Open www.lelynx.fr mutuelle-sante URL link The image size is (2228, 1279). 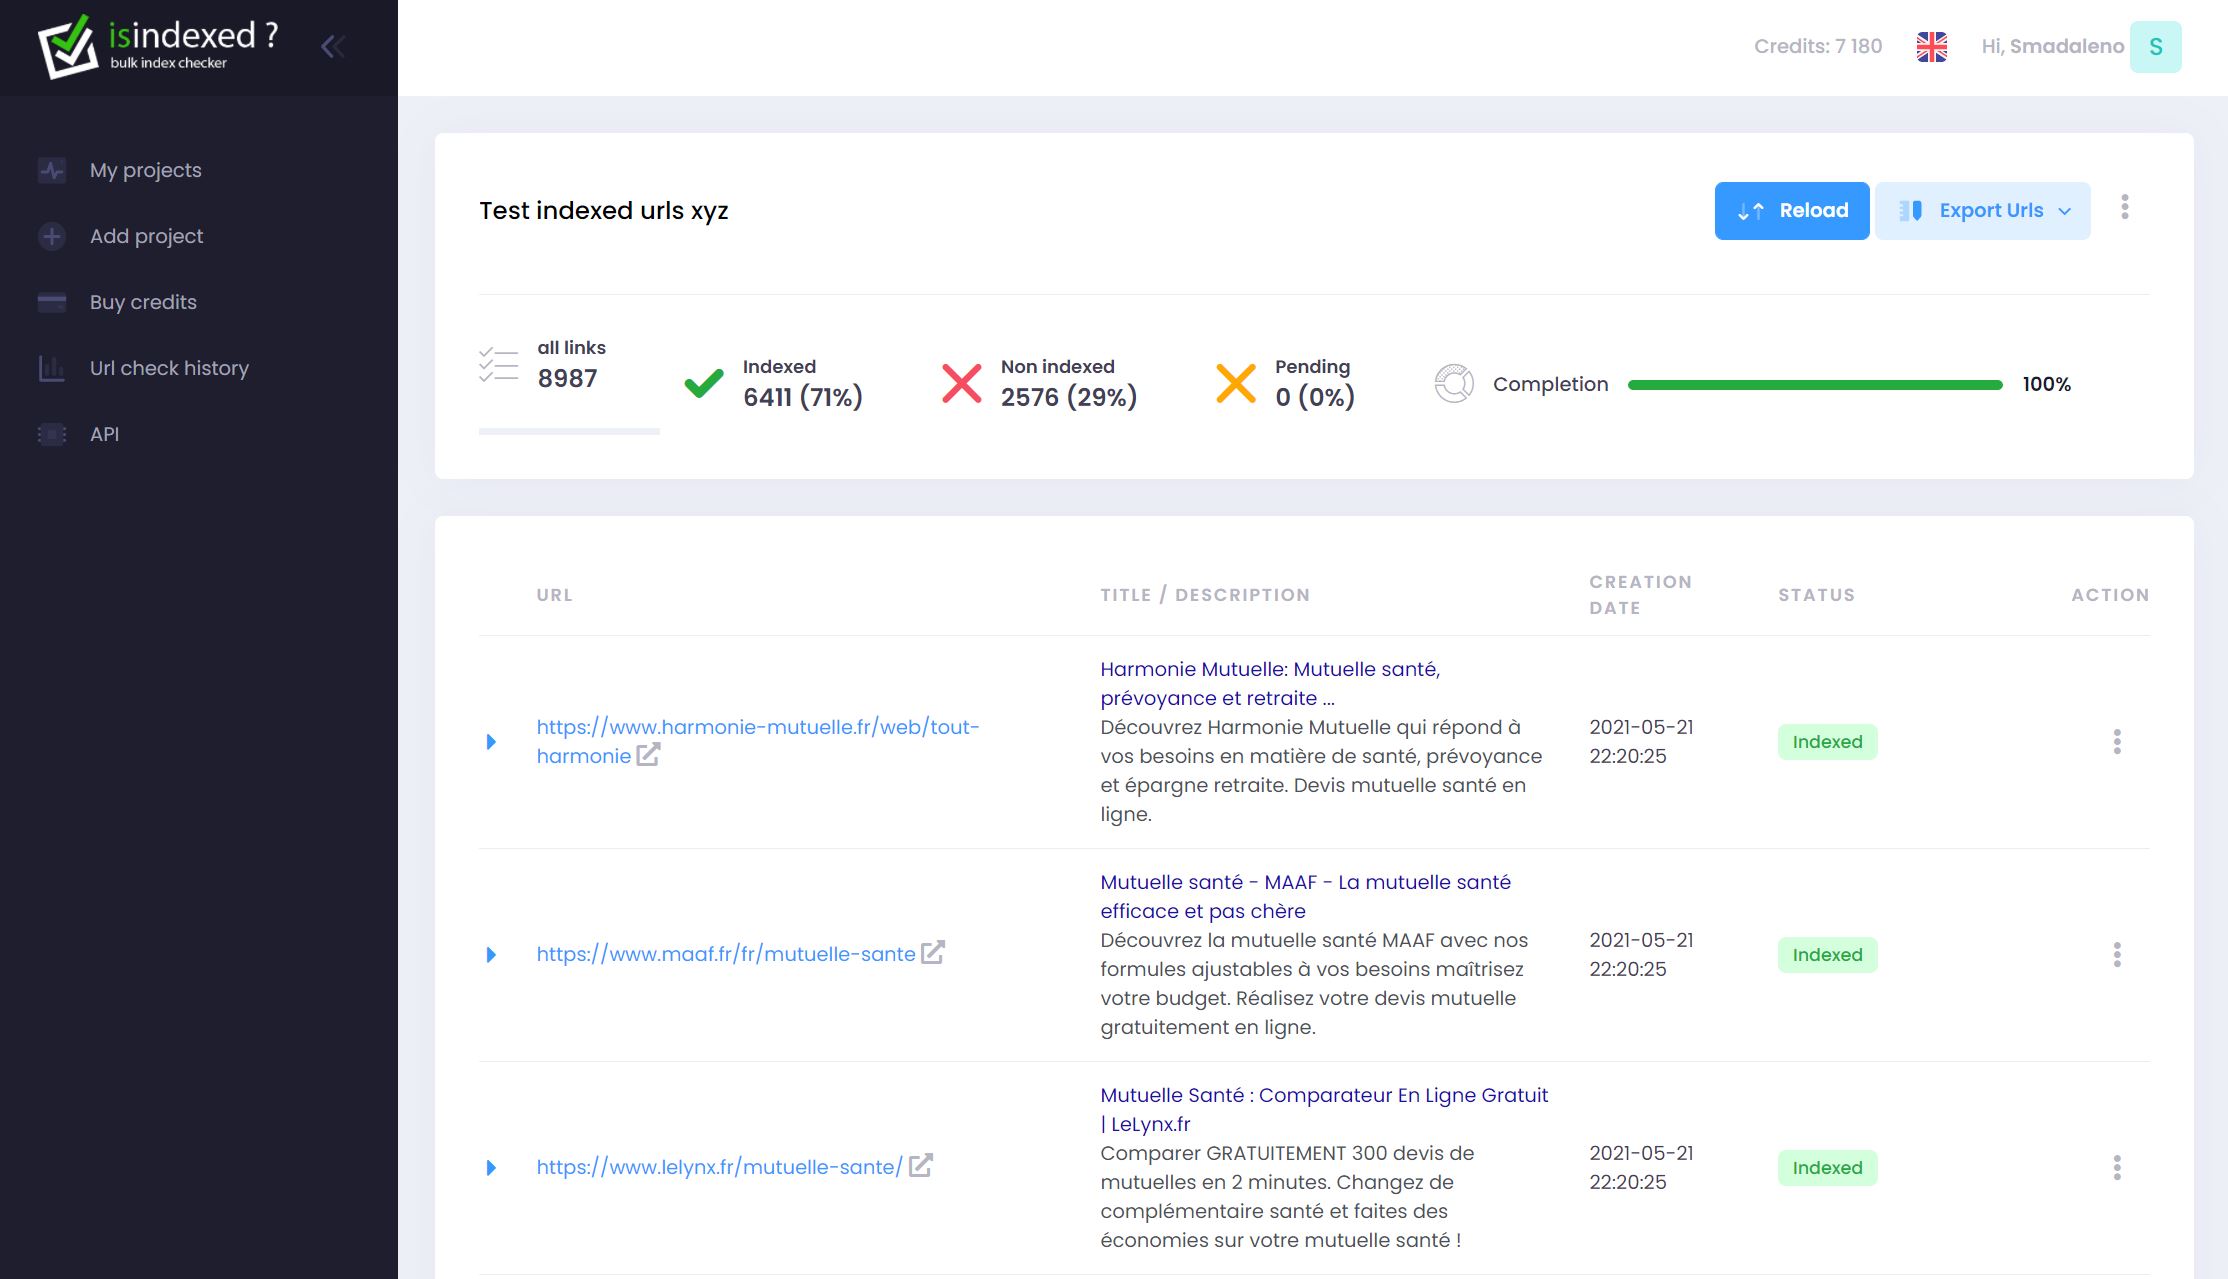720,1167
